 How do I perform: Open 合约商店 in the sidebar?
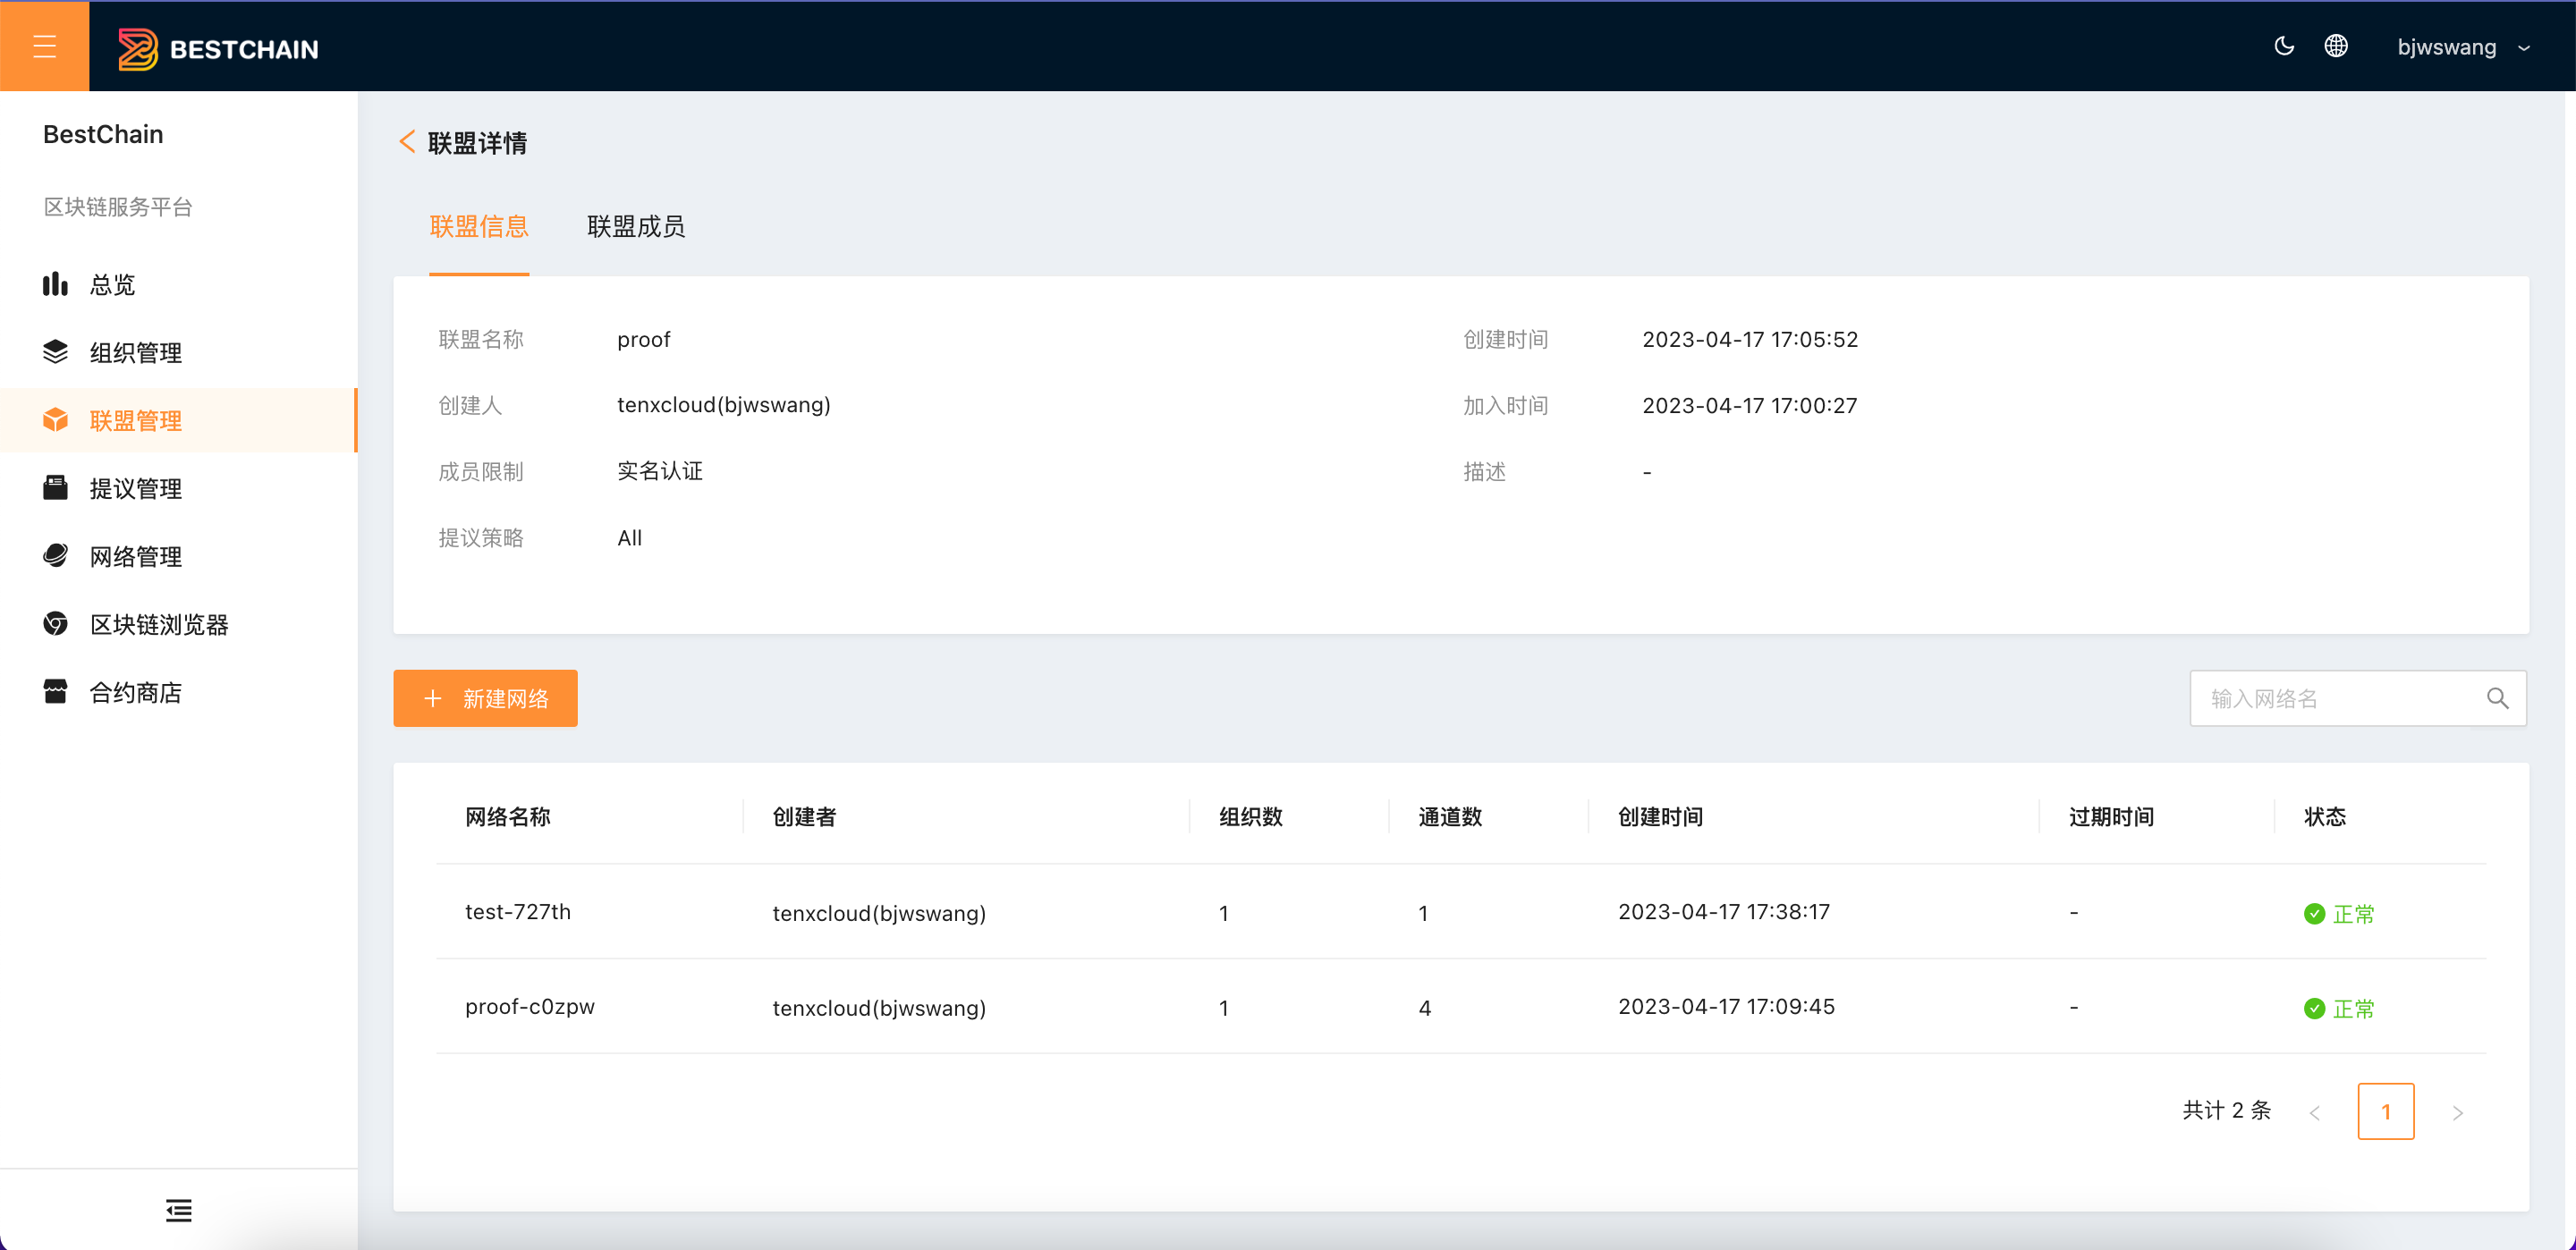pyautogui.click(x=178, y=692)
